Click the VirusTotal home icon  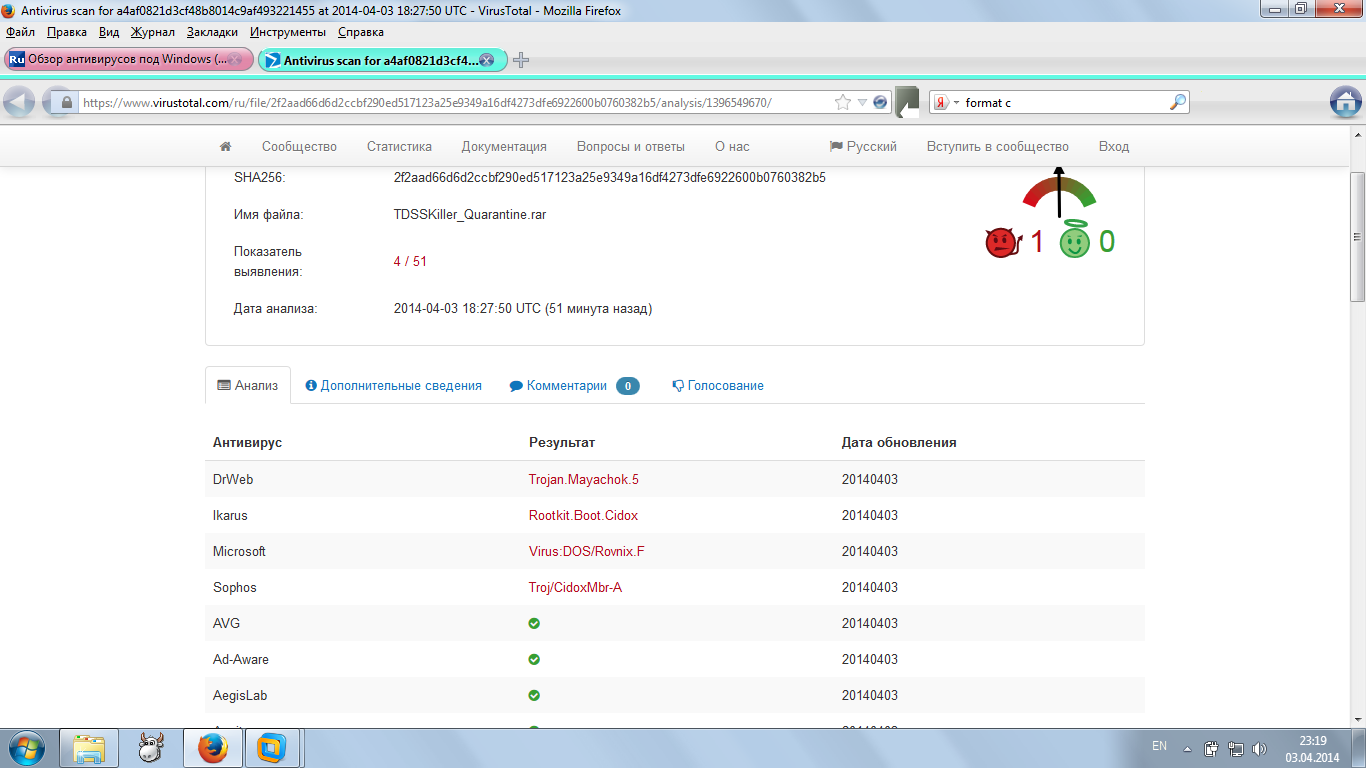click(225, 146)
